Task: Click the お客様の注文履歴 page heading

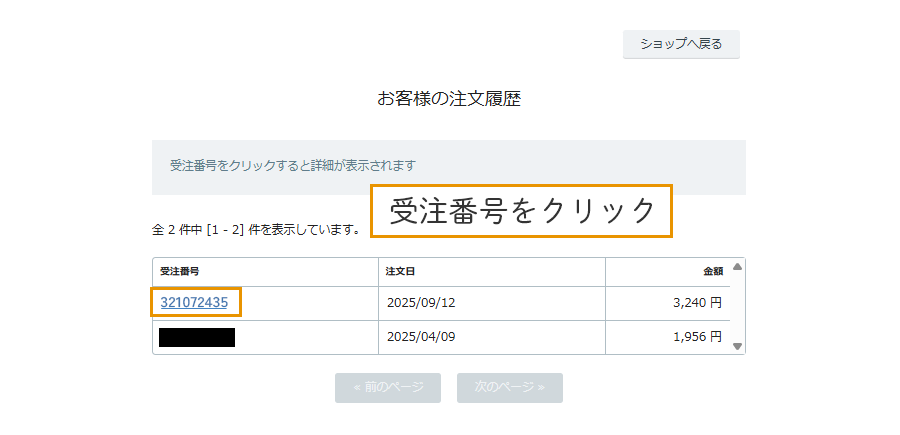Action: click(449, 99)
